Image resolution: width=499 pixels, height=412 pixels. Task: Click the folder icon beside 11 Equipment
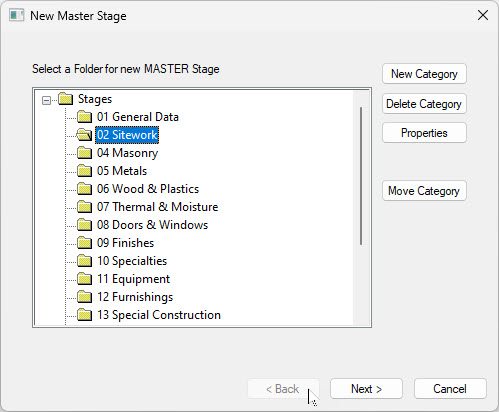84,279
